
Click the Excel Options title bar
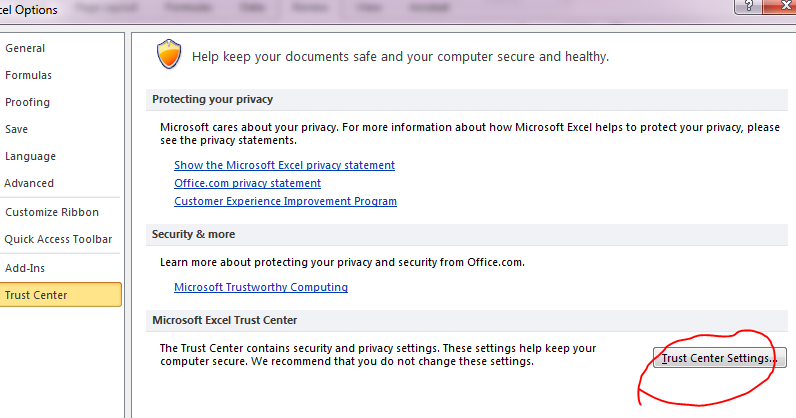coord(300,8)
